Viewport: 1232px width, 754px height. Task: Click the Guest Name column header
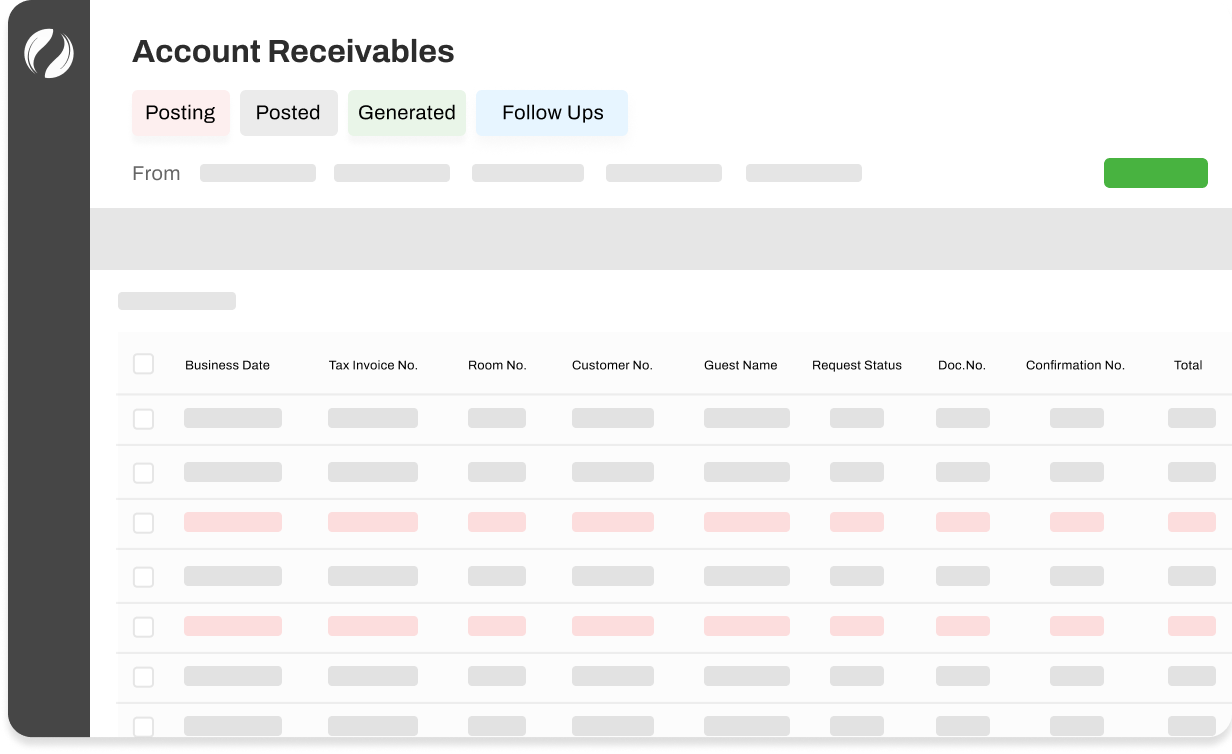742,365
